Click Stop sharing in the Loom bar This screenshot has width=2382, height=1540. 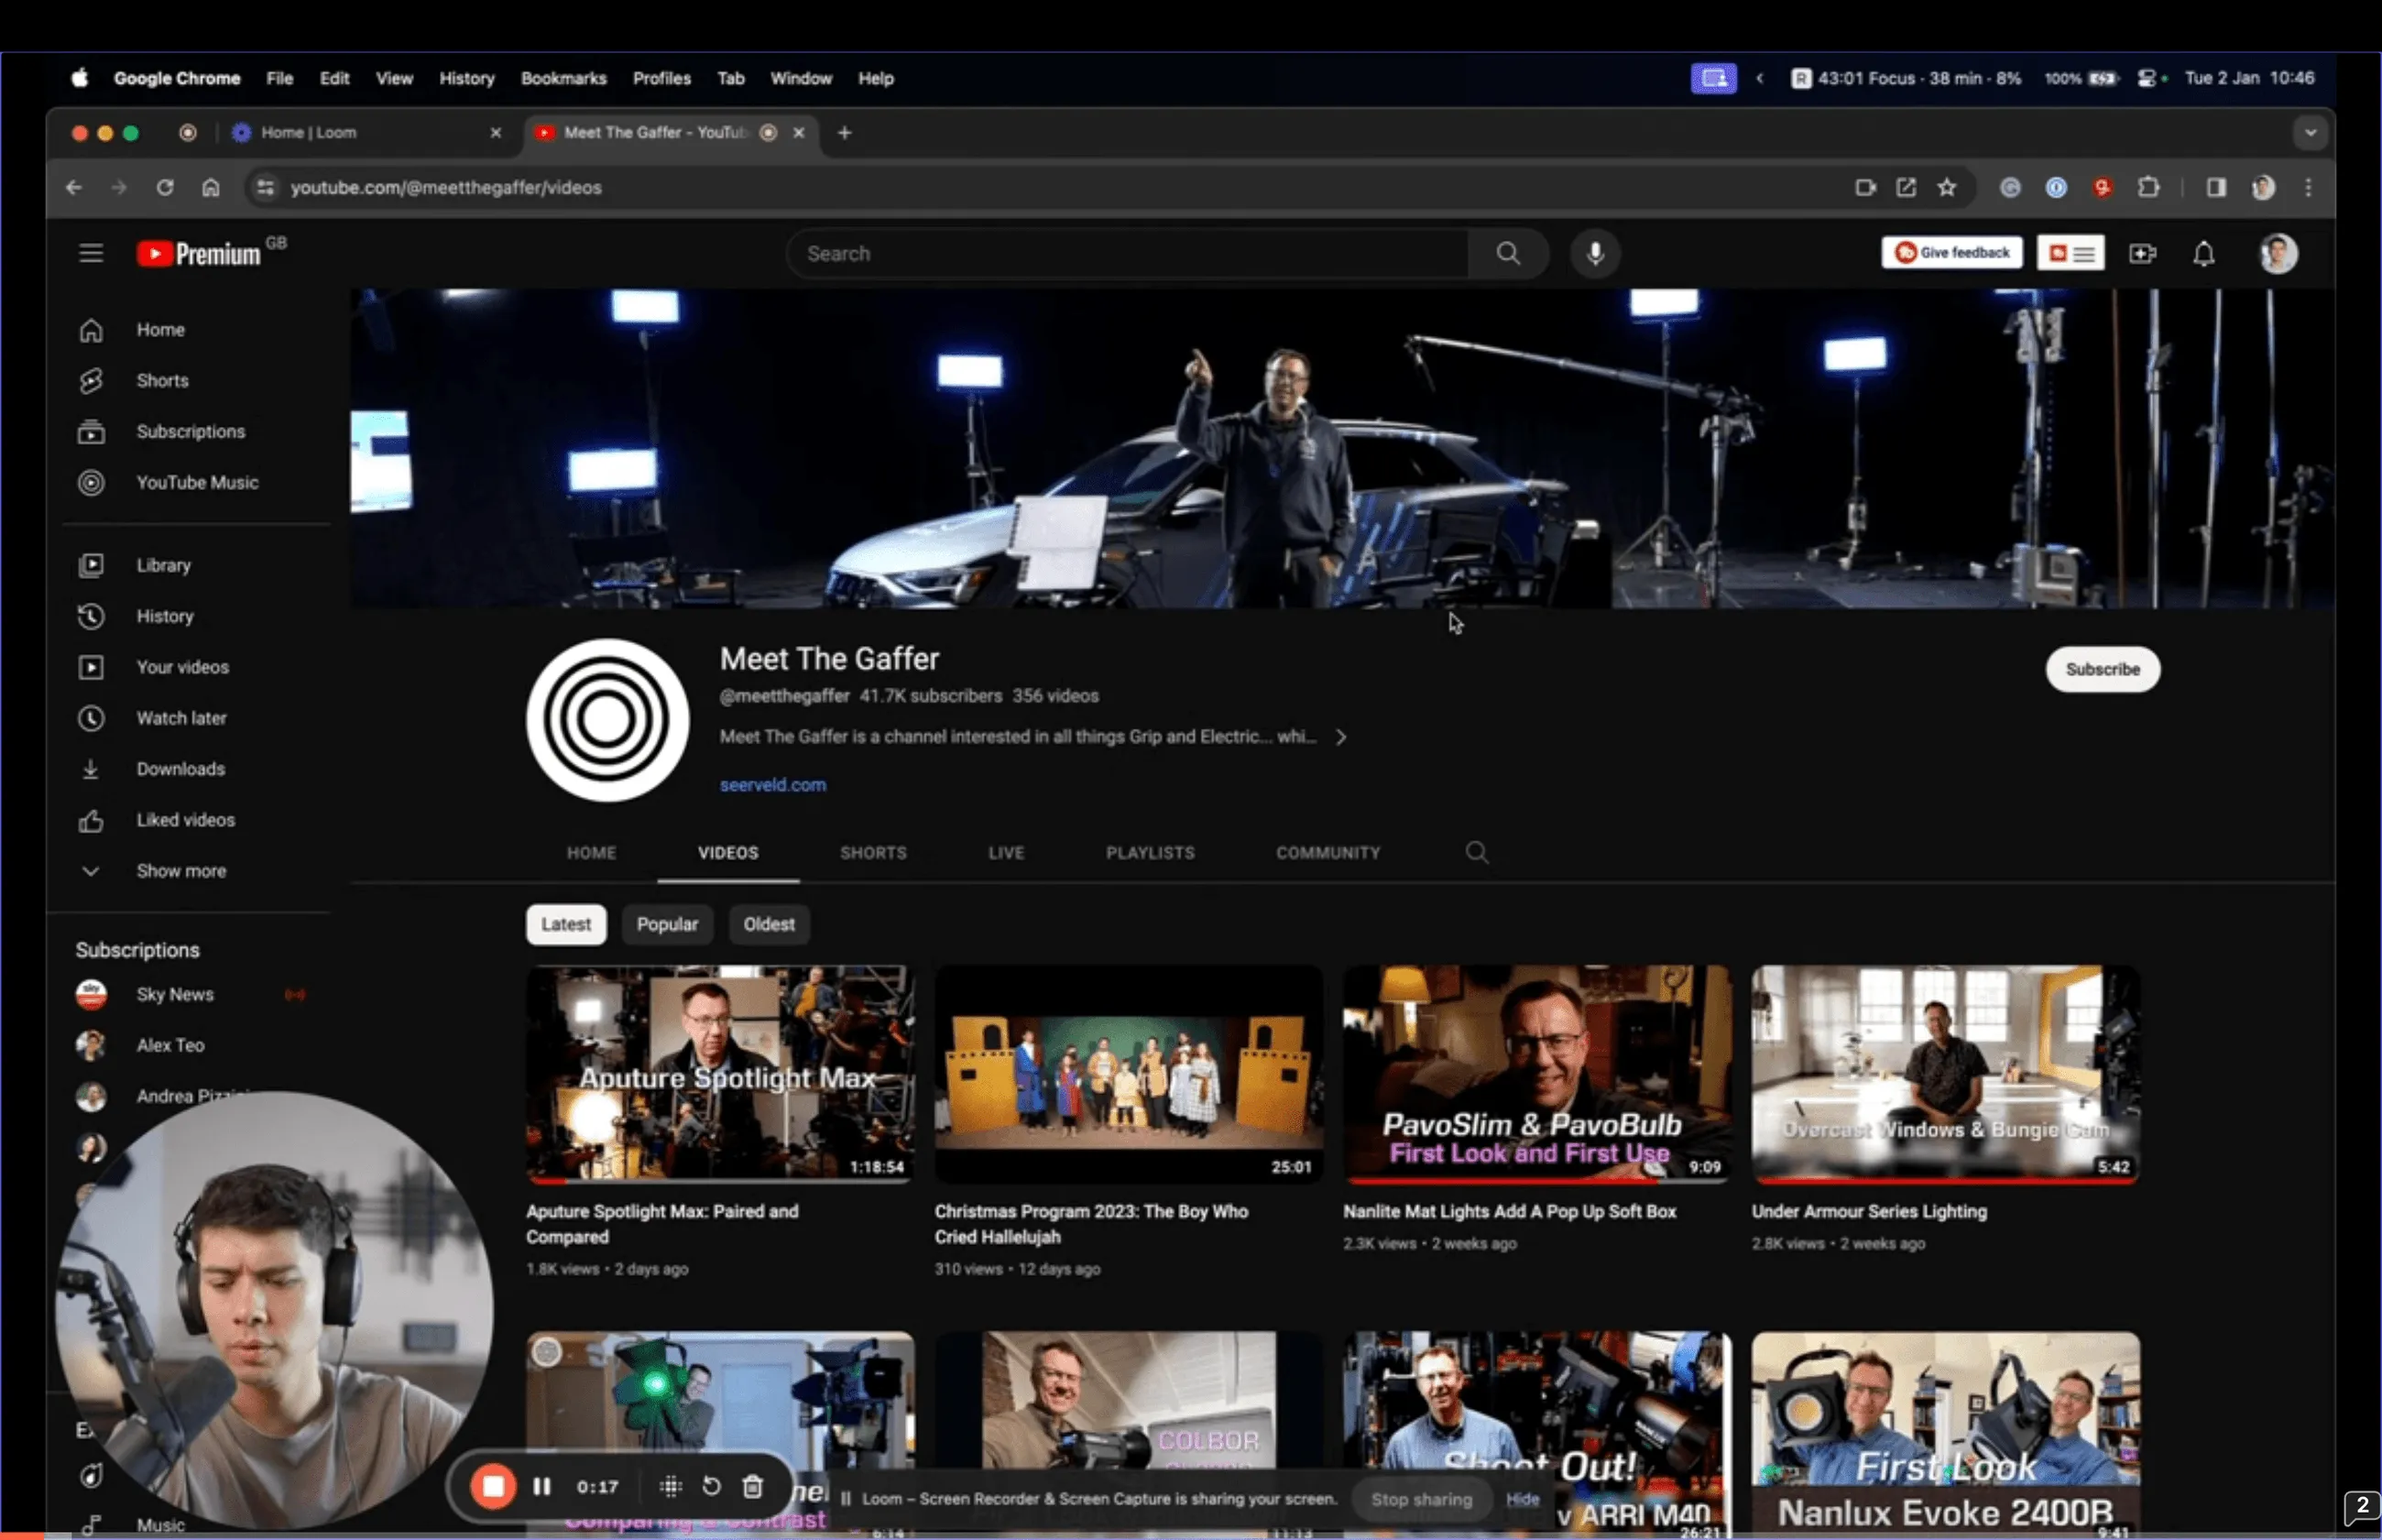pos(1420,1499)
